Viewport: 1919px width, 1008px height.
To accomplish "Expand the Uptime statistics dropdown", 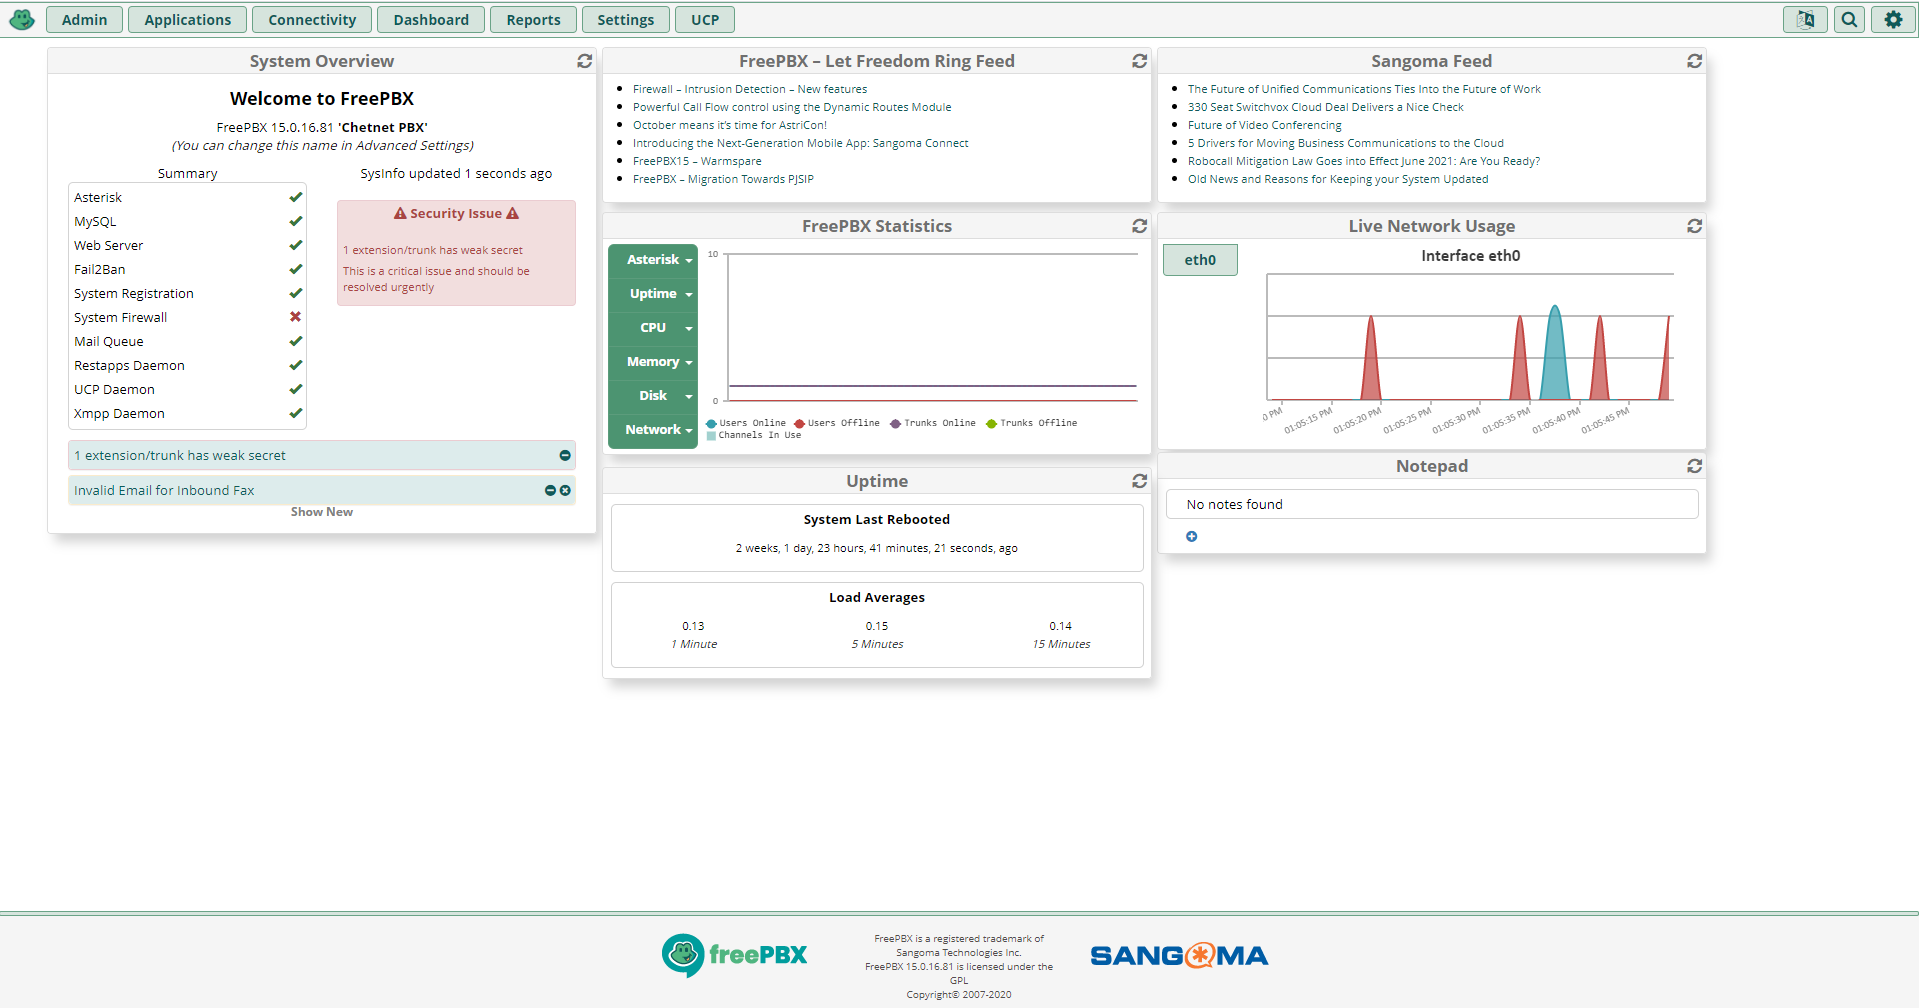I will click(x=653, y=294).
